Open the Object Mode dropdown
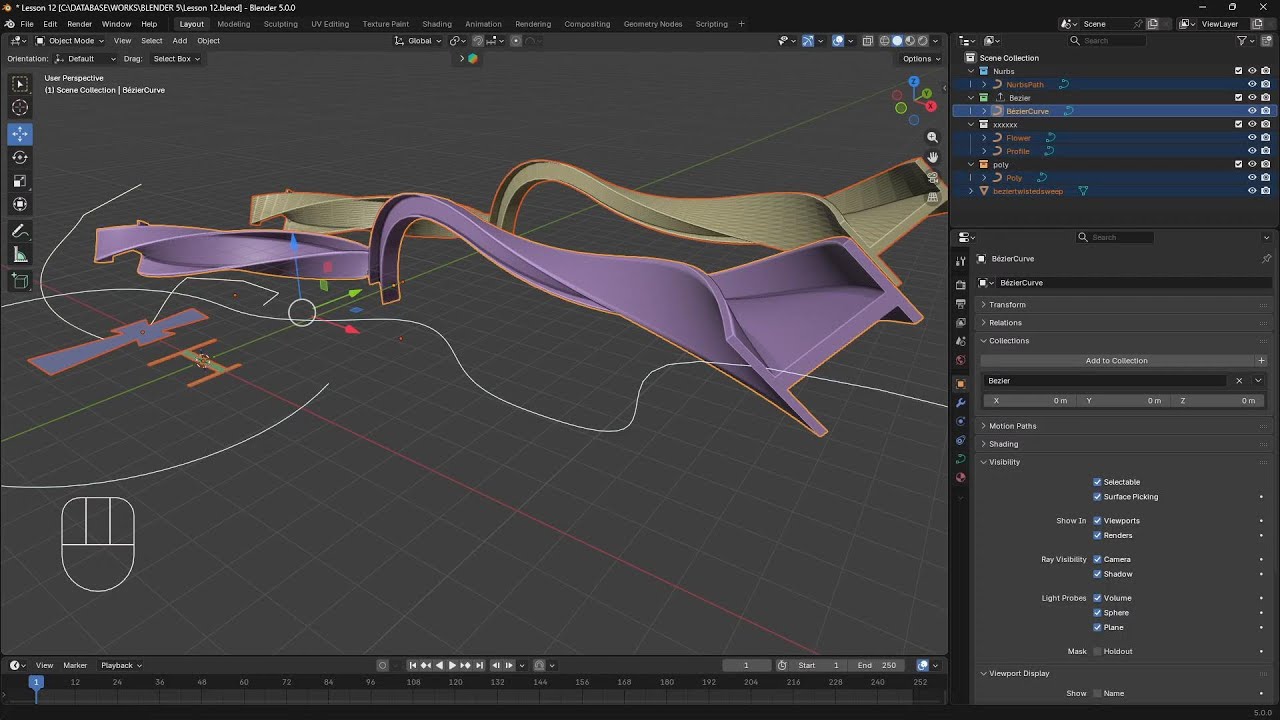 point(69,41)
